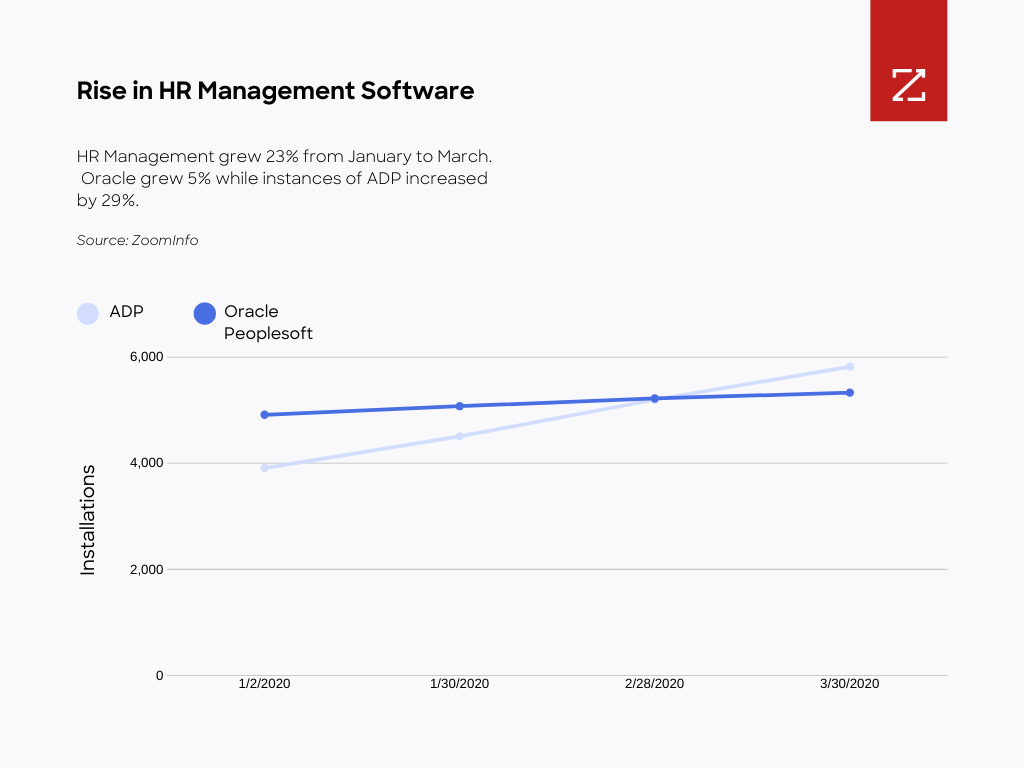Image resolution: width=1024 pixels, height=768 pixels.
Task: Click the 1/30/2020 x-axis date label
Action: click(x=459, y=684)
